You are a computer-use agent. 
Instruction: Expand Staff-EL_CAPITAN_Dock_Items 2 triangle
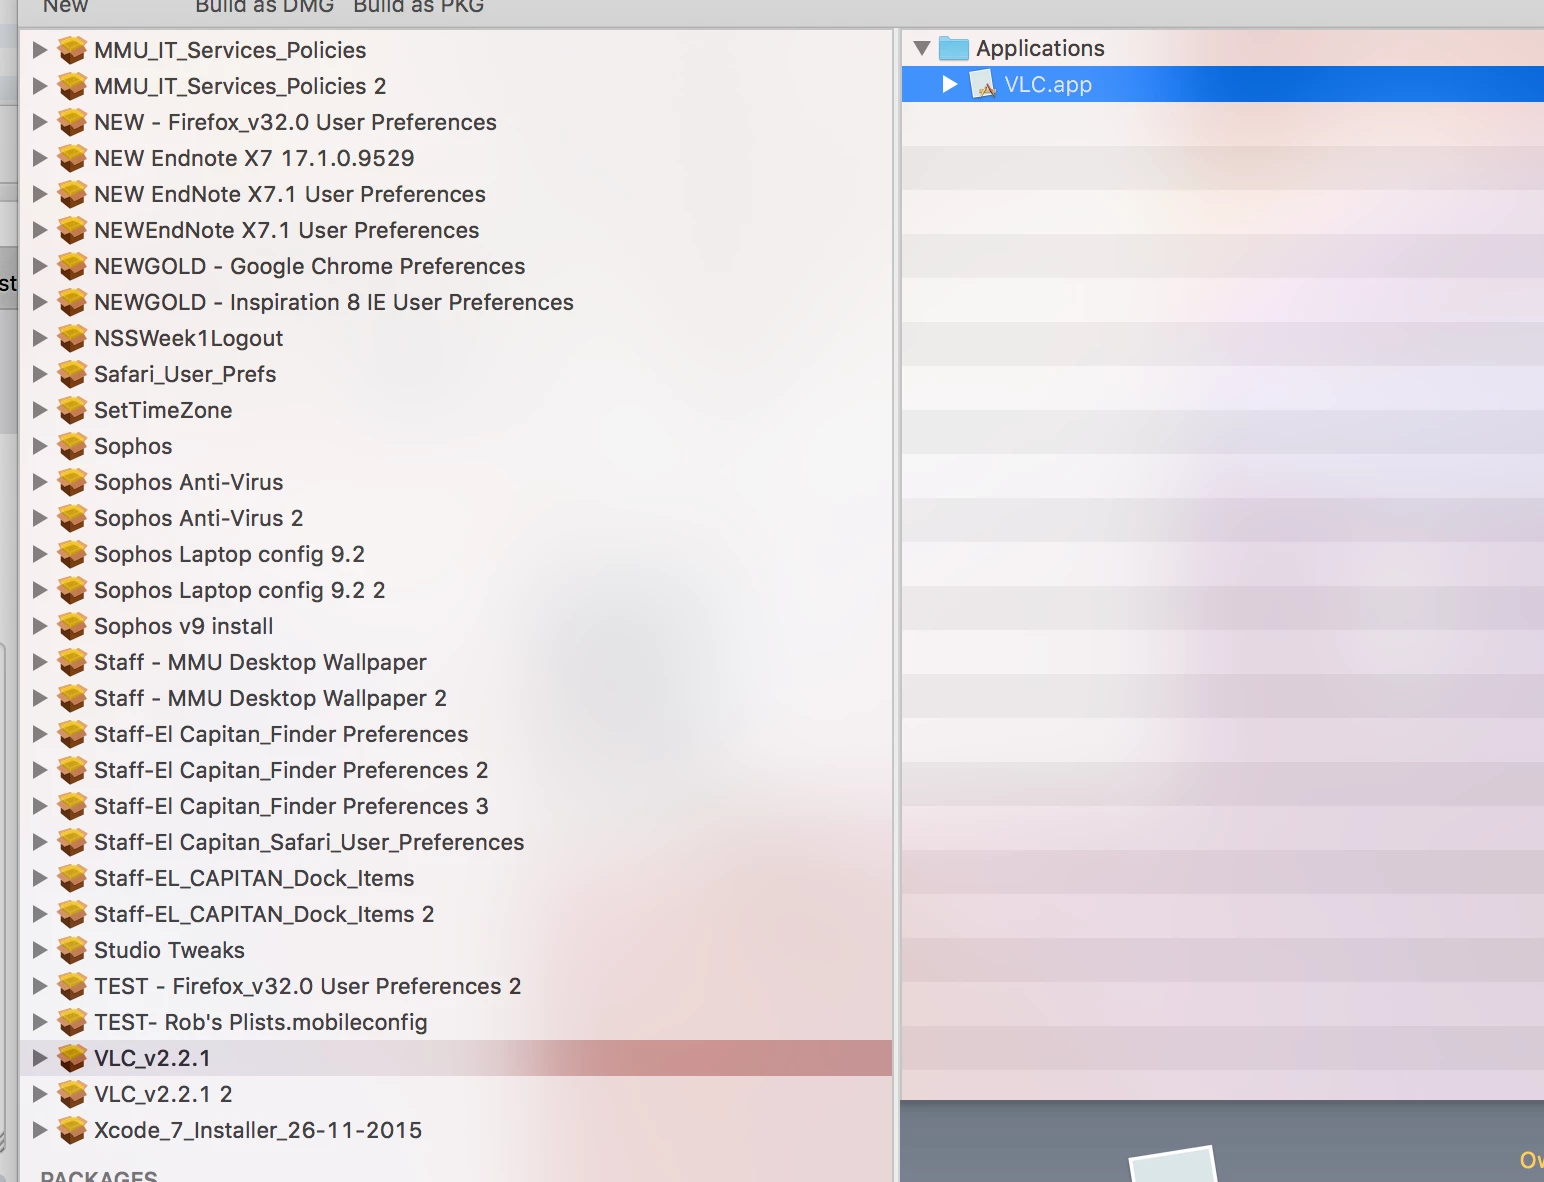pos(40,914)
